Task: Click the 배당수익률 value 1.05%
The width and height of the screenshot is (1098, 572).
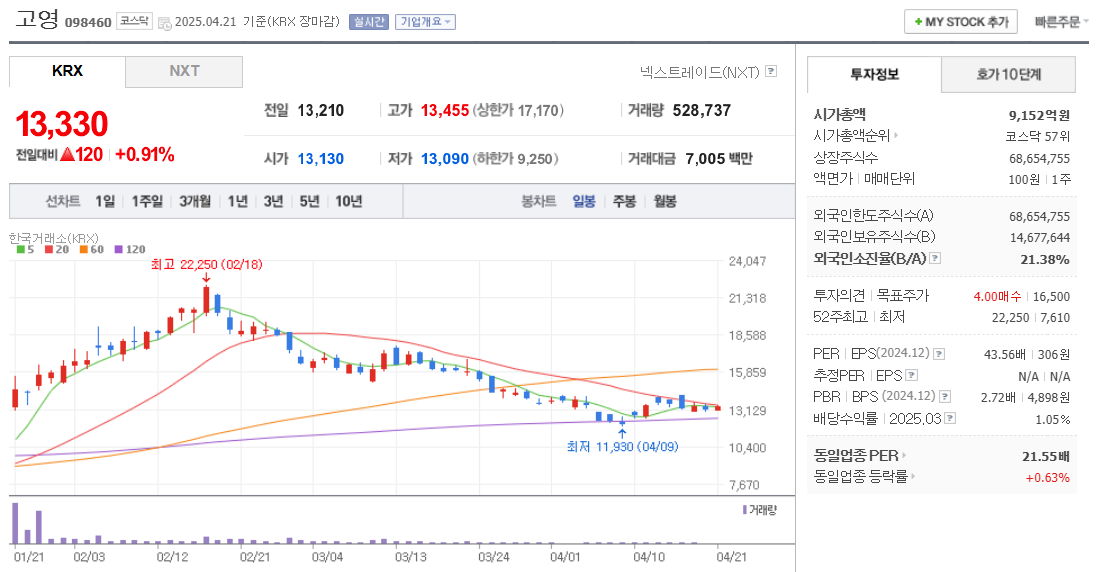Action: coord(1052,419)
